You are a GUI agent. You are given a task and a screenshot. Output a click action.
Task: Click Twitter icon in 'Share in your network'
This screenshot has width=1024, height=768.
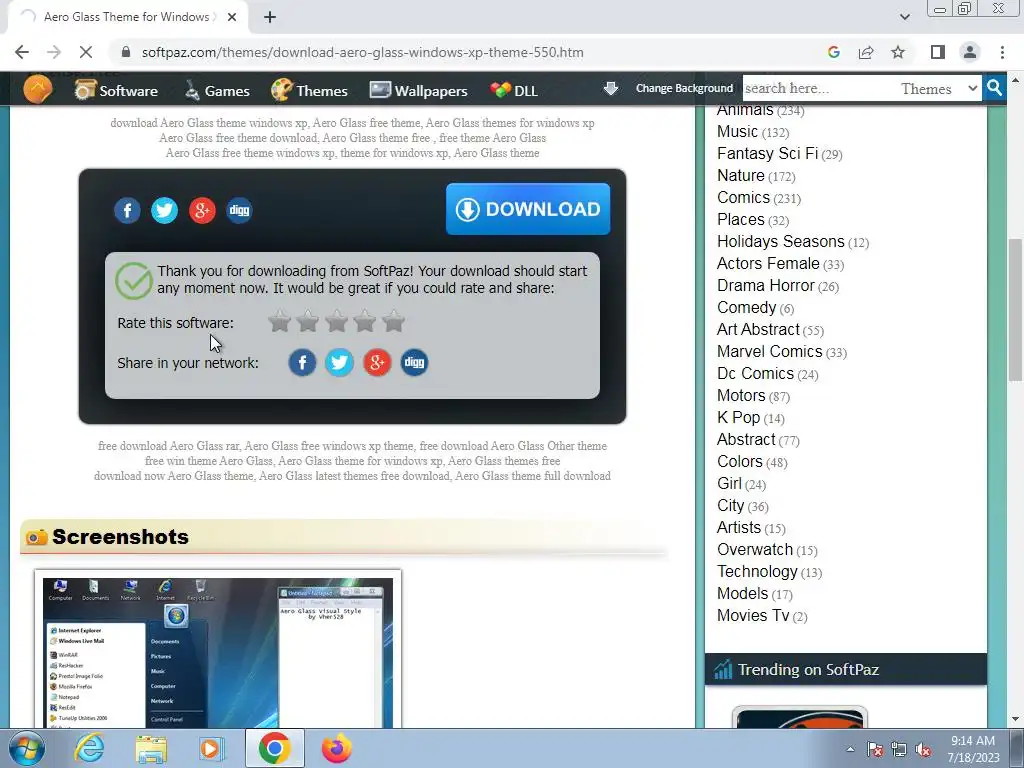coord(340,362)
